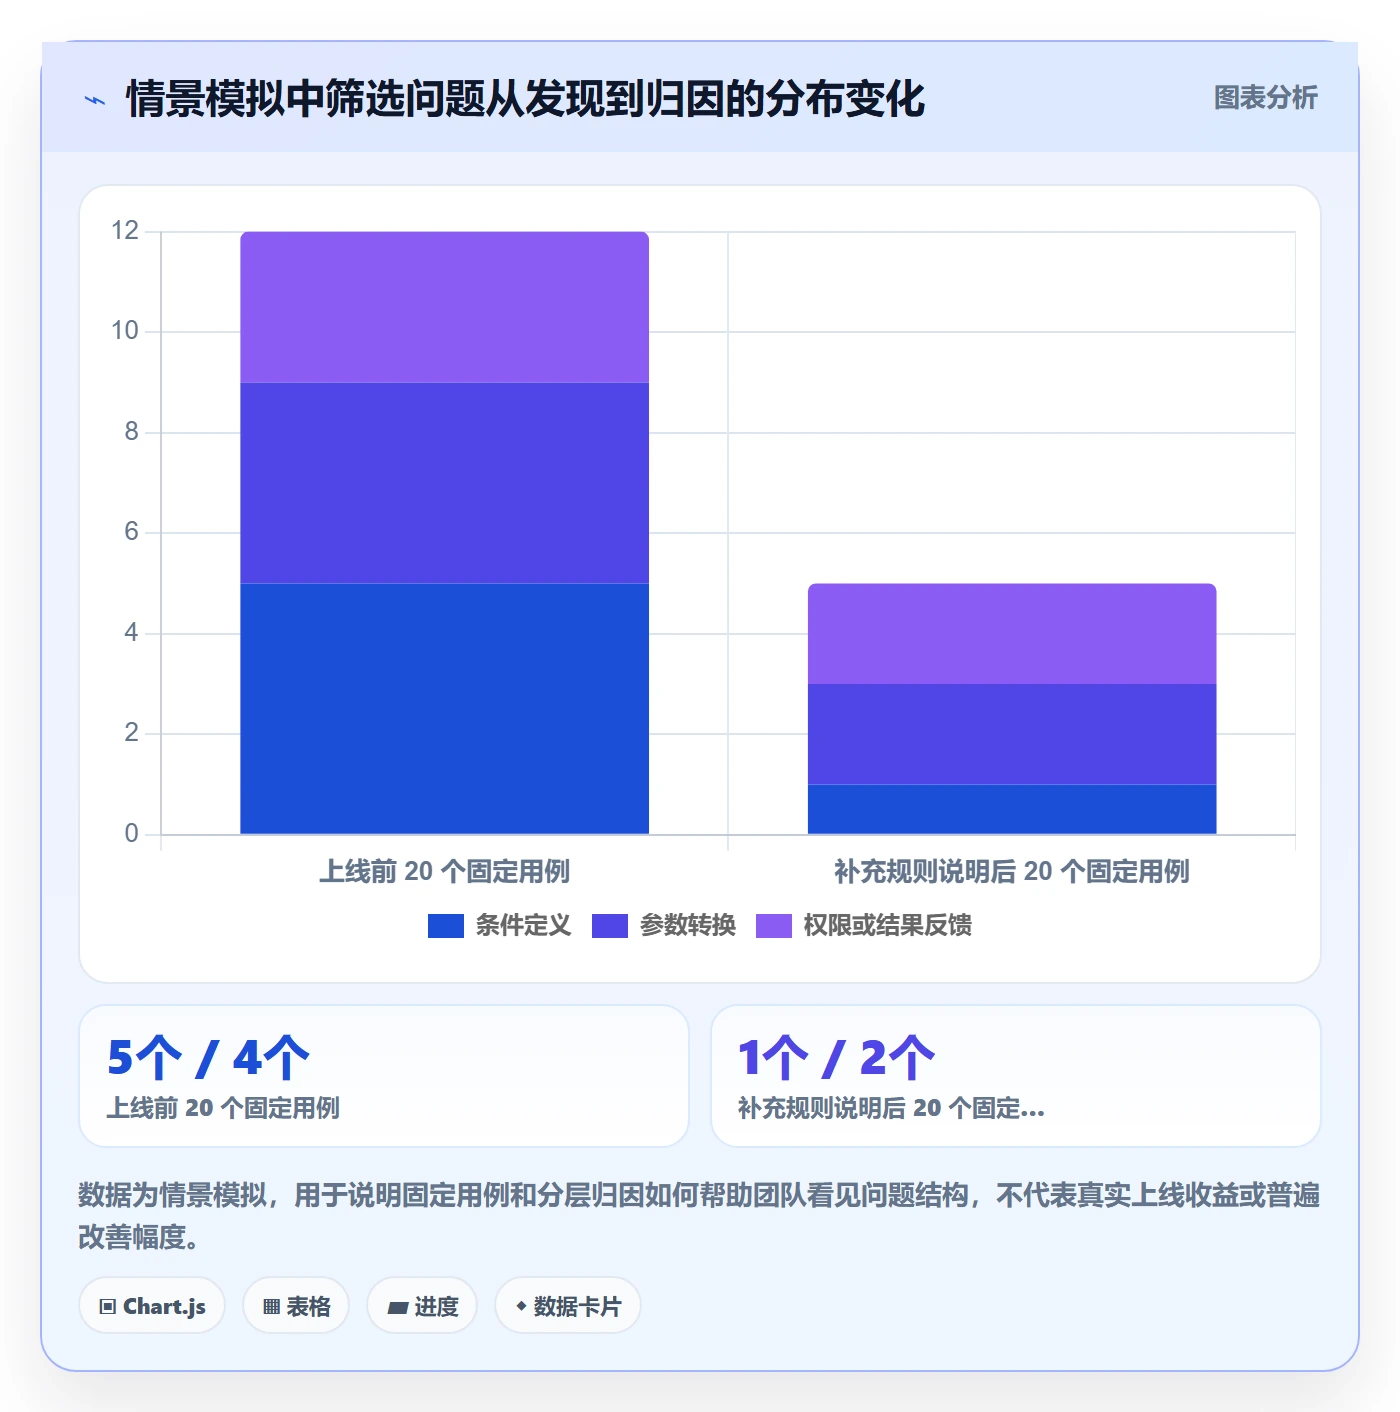The image size is (1400, 1412).
Task: Click the disclaimer text starting with 数据为情景模拟
Action: pyautogui.click(x=699, y=1216)
